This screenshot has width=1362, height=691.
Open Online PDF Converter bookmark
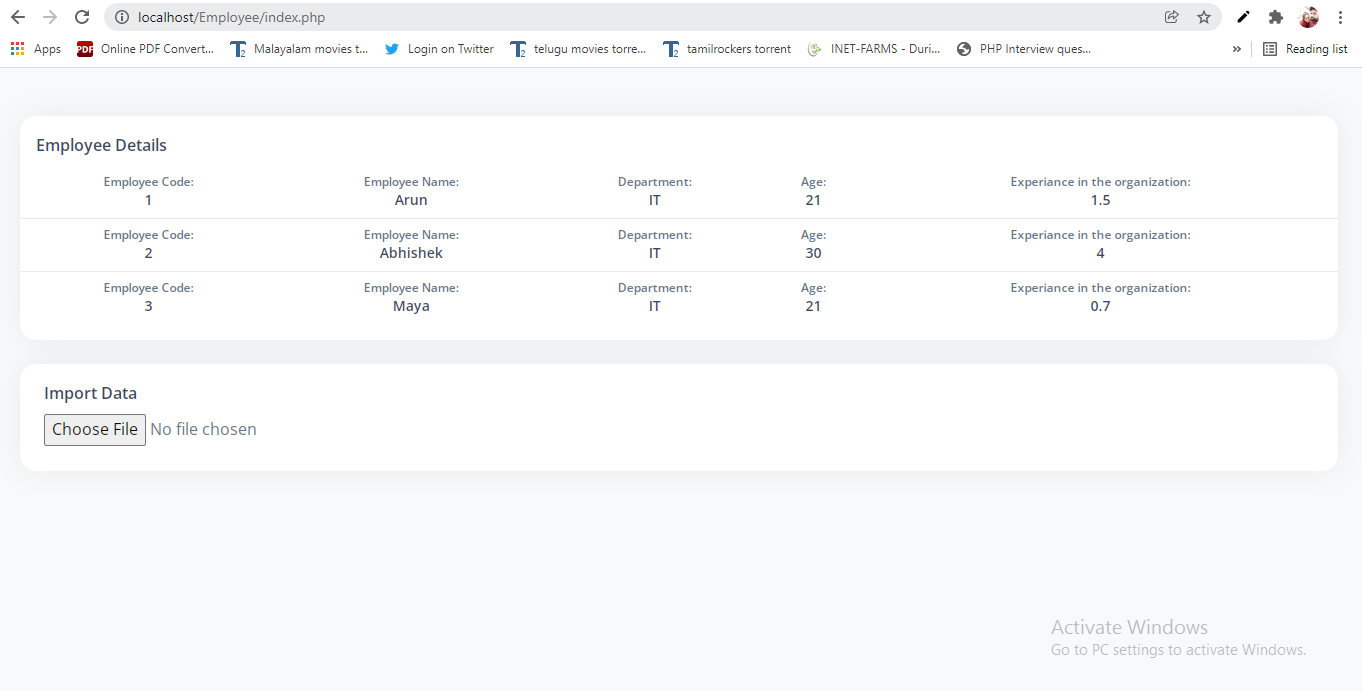(x=146, y=49)
